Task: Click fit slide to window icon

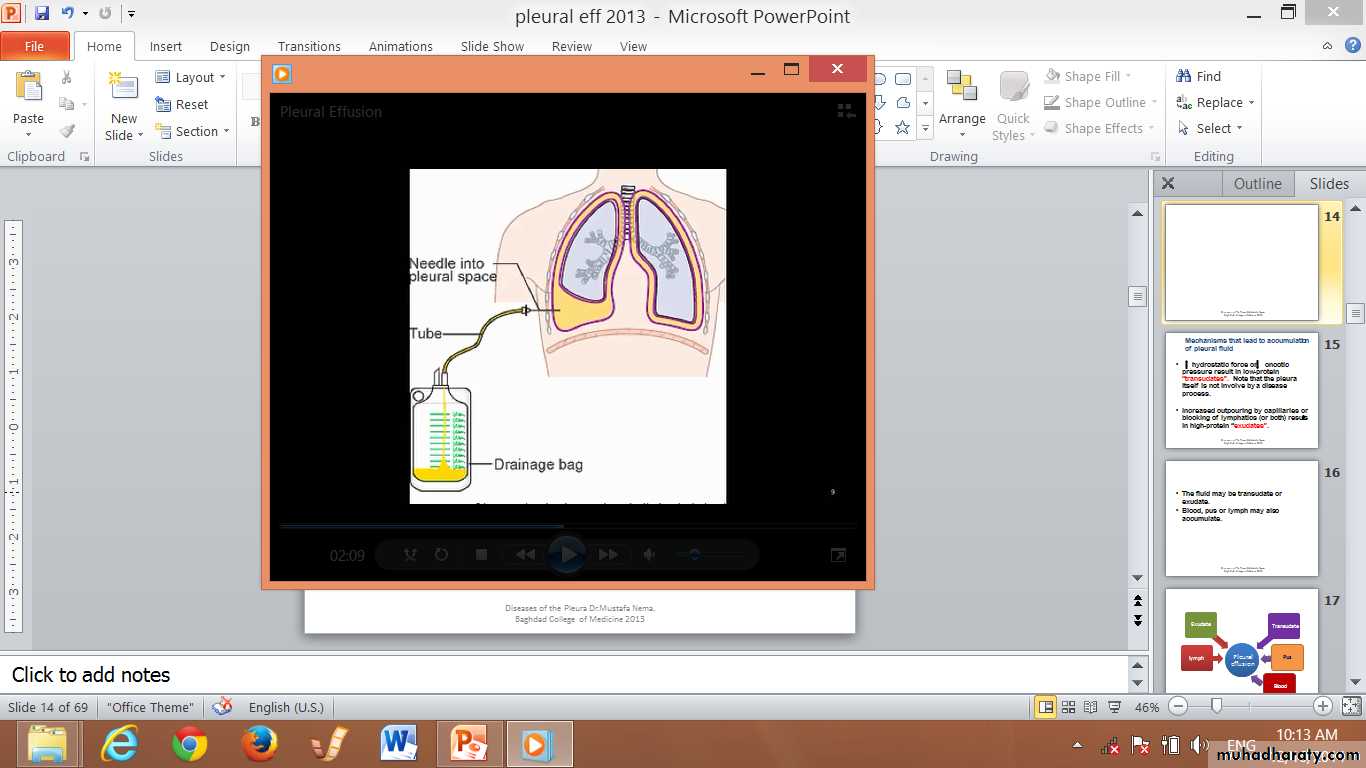Action: pos(1350,706)
